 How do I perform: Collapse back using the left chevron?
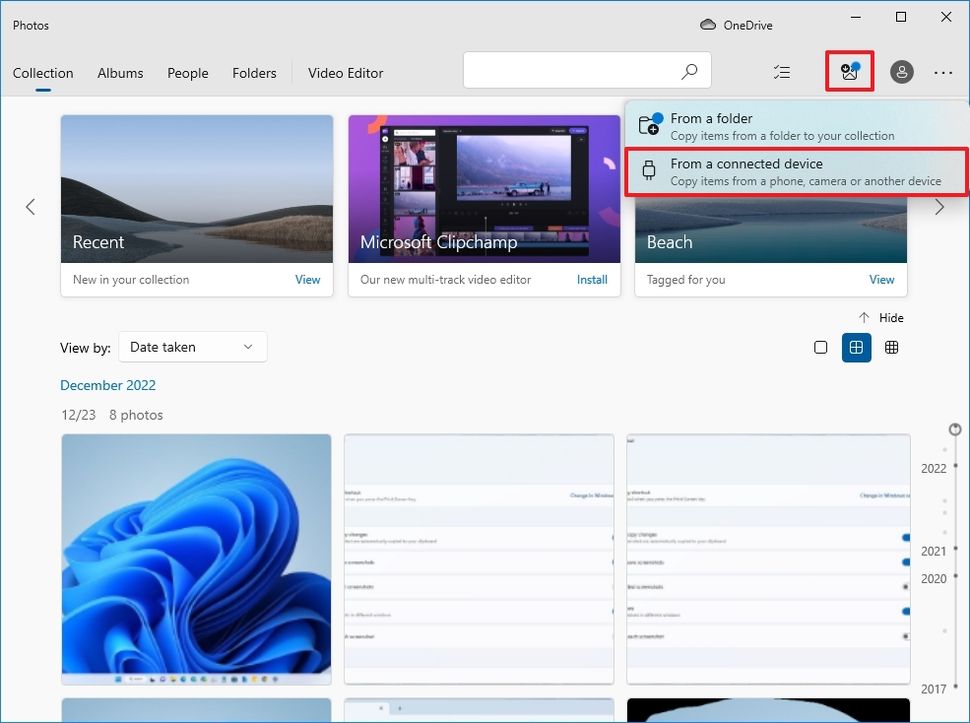coord(29,207)
